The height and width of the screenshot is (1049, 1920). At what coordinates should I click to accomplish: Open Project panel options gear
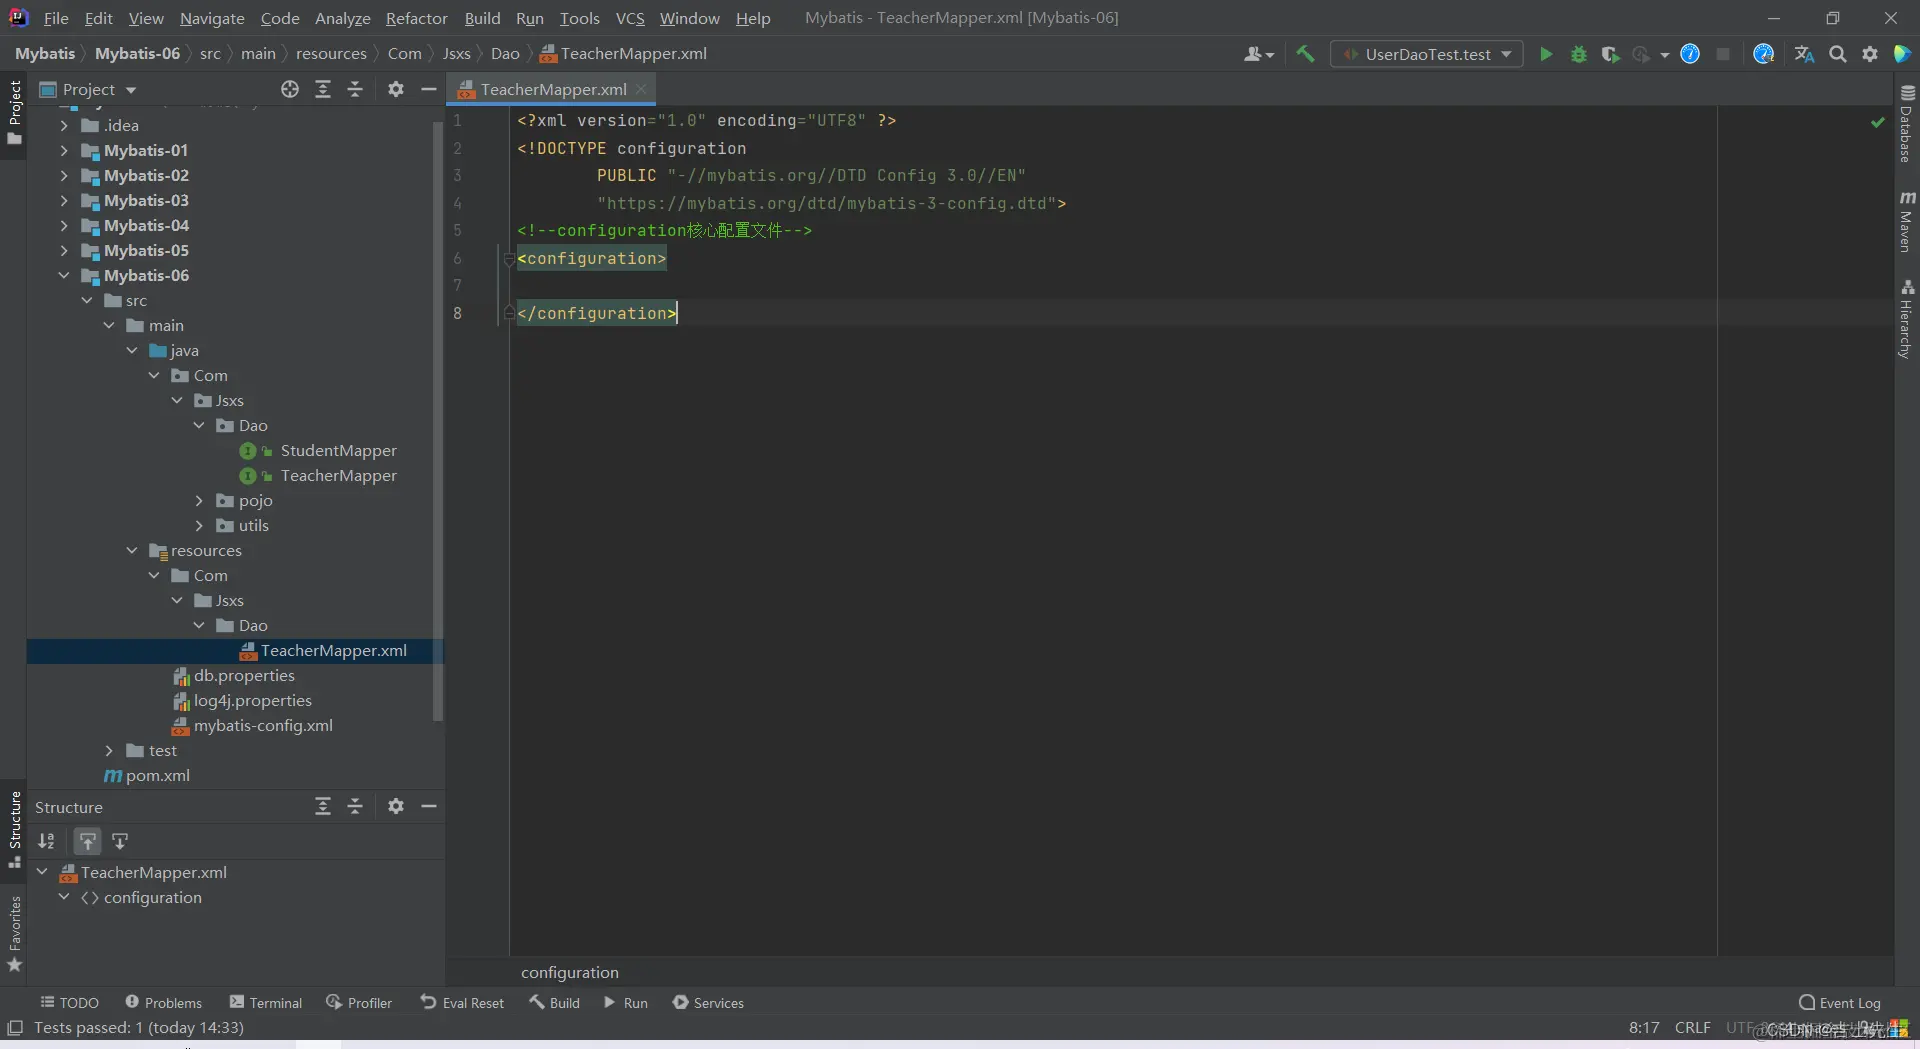pyautogui.click(x=396, y=89)
